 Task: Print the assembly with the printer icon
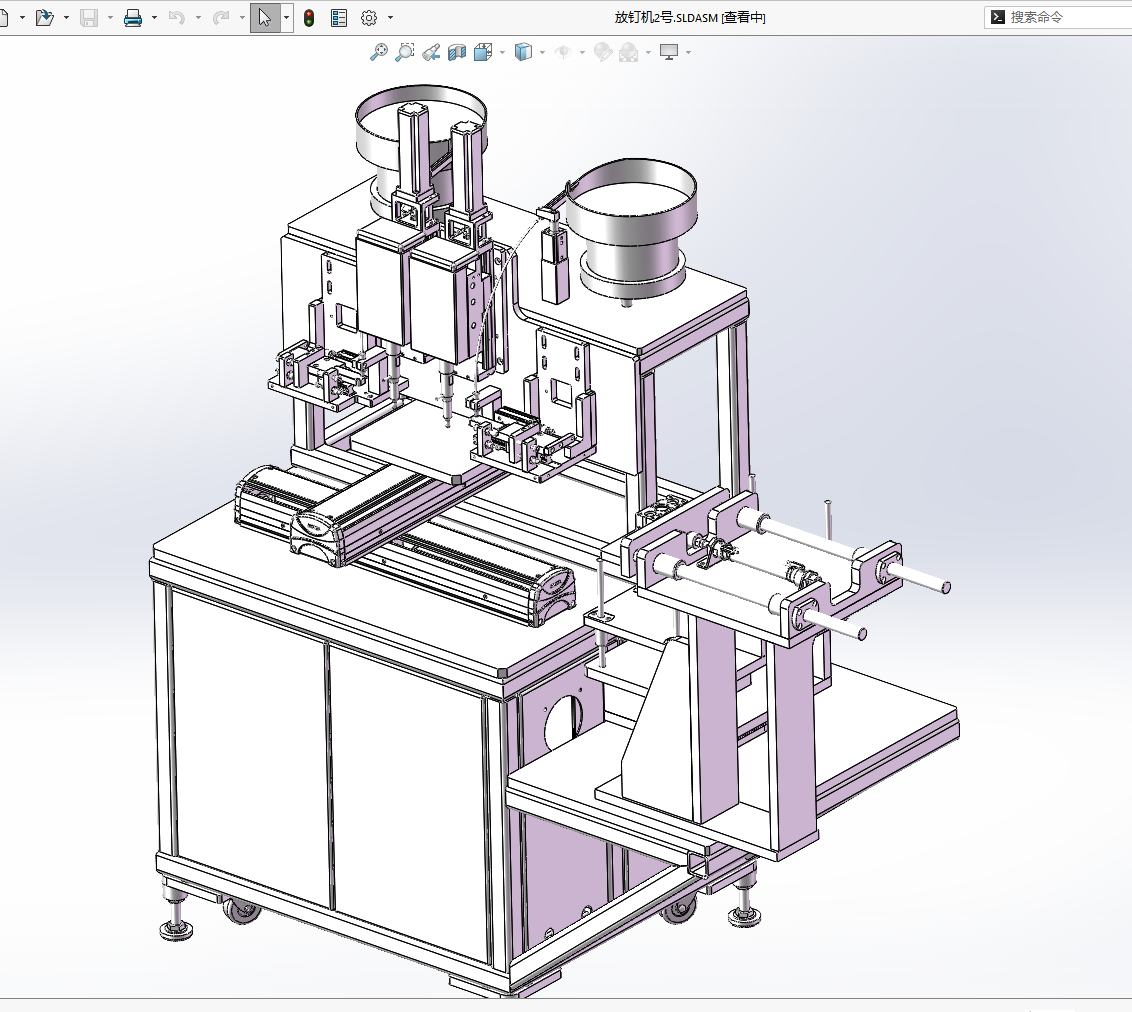click(x=133, y=17)
